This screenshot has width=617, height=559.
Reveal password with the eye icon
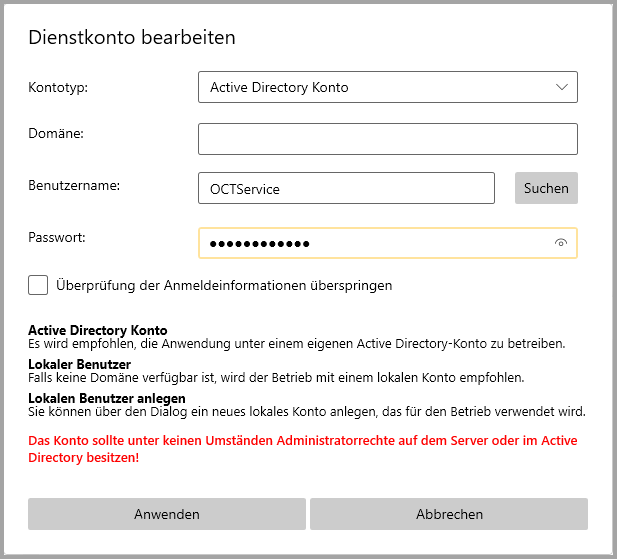(x=561, y=243)
